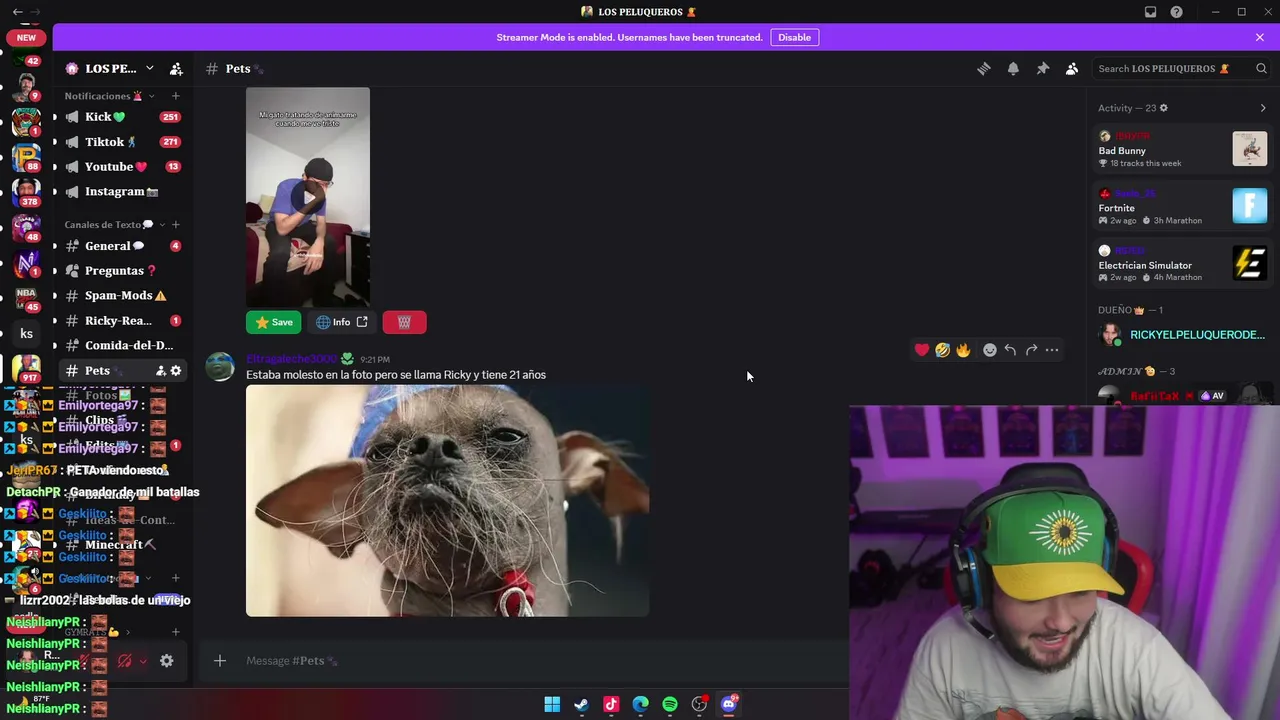The height and width of the screenshot is (720, 1280).
Task: Open Activity settings gear icon
Action: pyautogui.click(x=1163, y=108)
